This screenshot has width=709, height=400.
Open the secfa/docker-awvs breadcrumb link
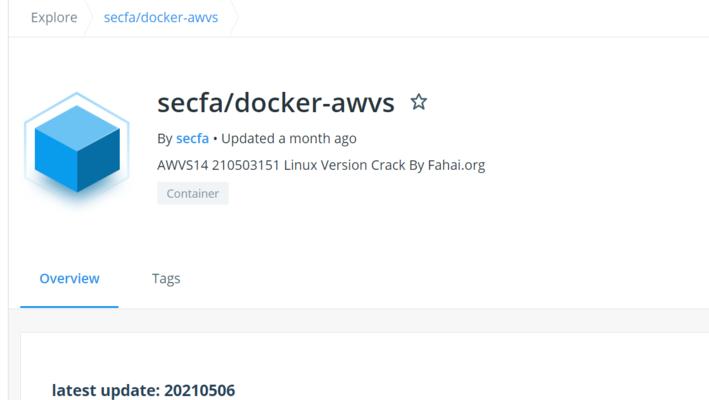tap(161, 18)
